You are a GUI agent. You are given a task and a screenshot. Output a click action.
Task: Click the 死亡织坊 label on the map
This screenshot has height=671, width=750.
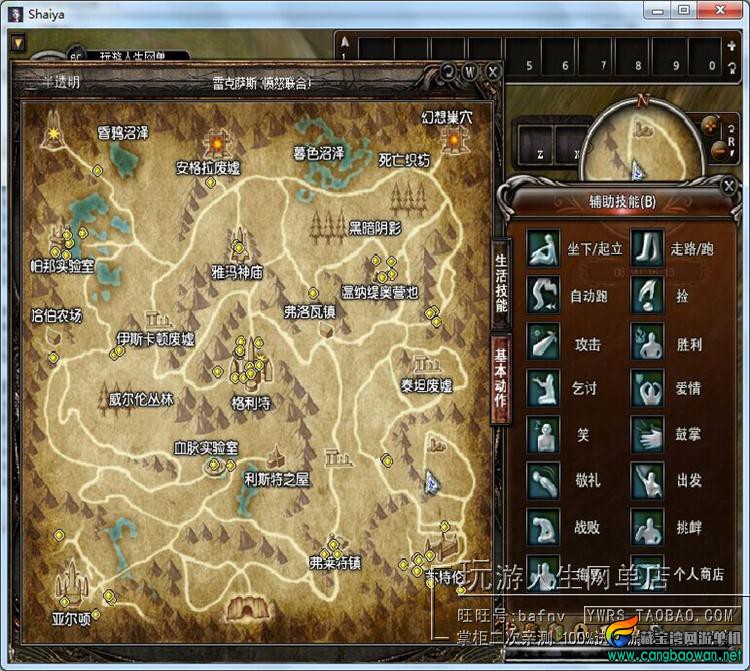pos(404,160)
